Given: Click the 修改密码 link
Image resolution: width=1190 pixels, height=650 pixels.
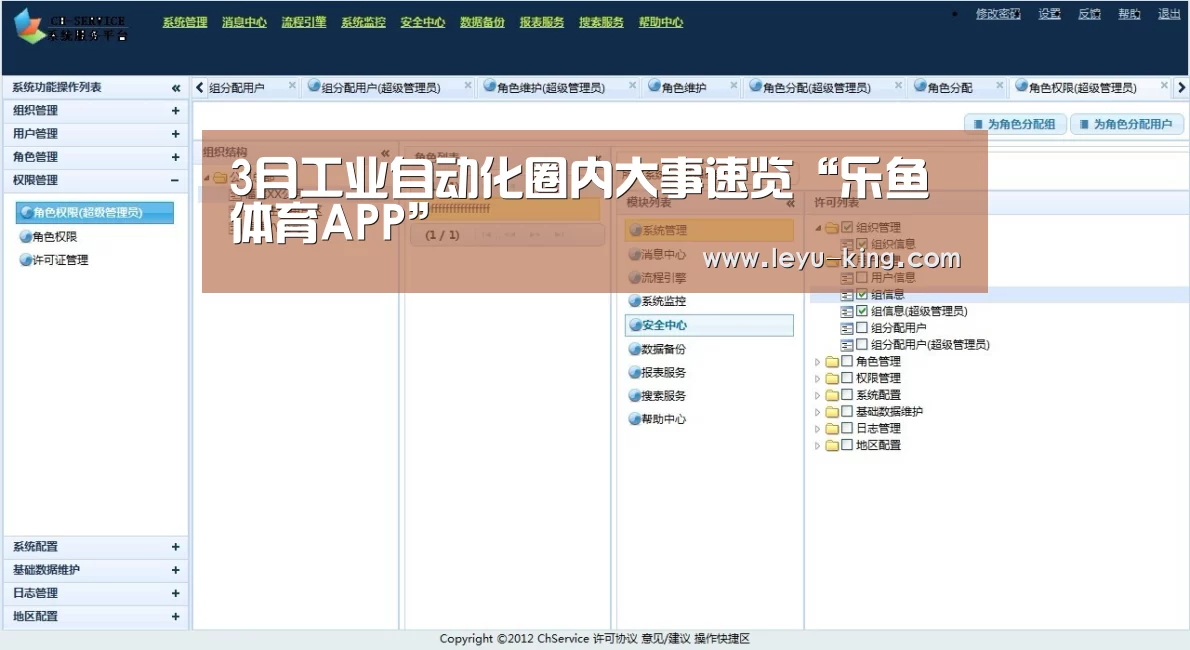Looking at the screenshot, I should [x=998, y=14].
